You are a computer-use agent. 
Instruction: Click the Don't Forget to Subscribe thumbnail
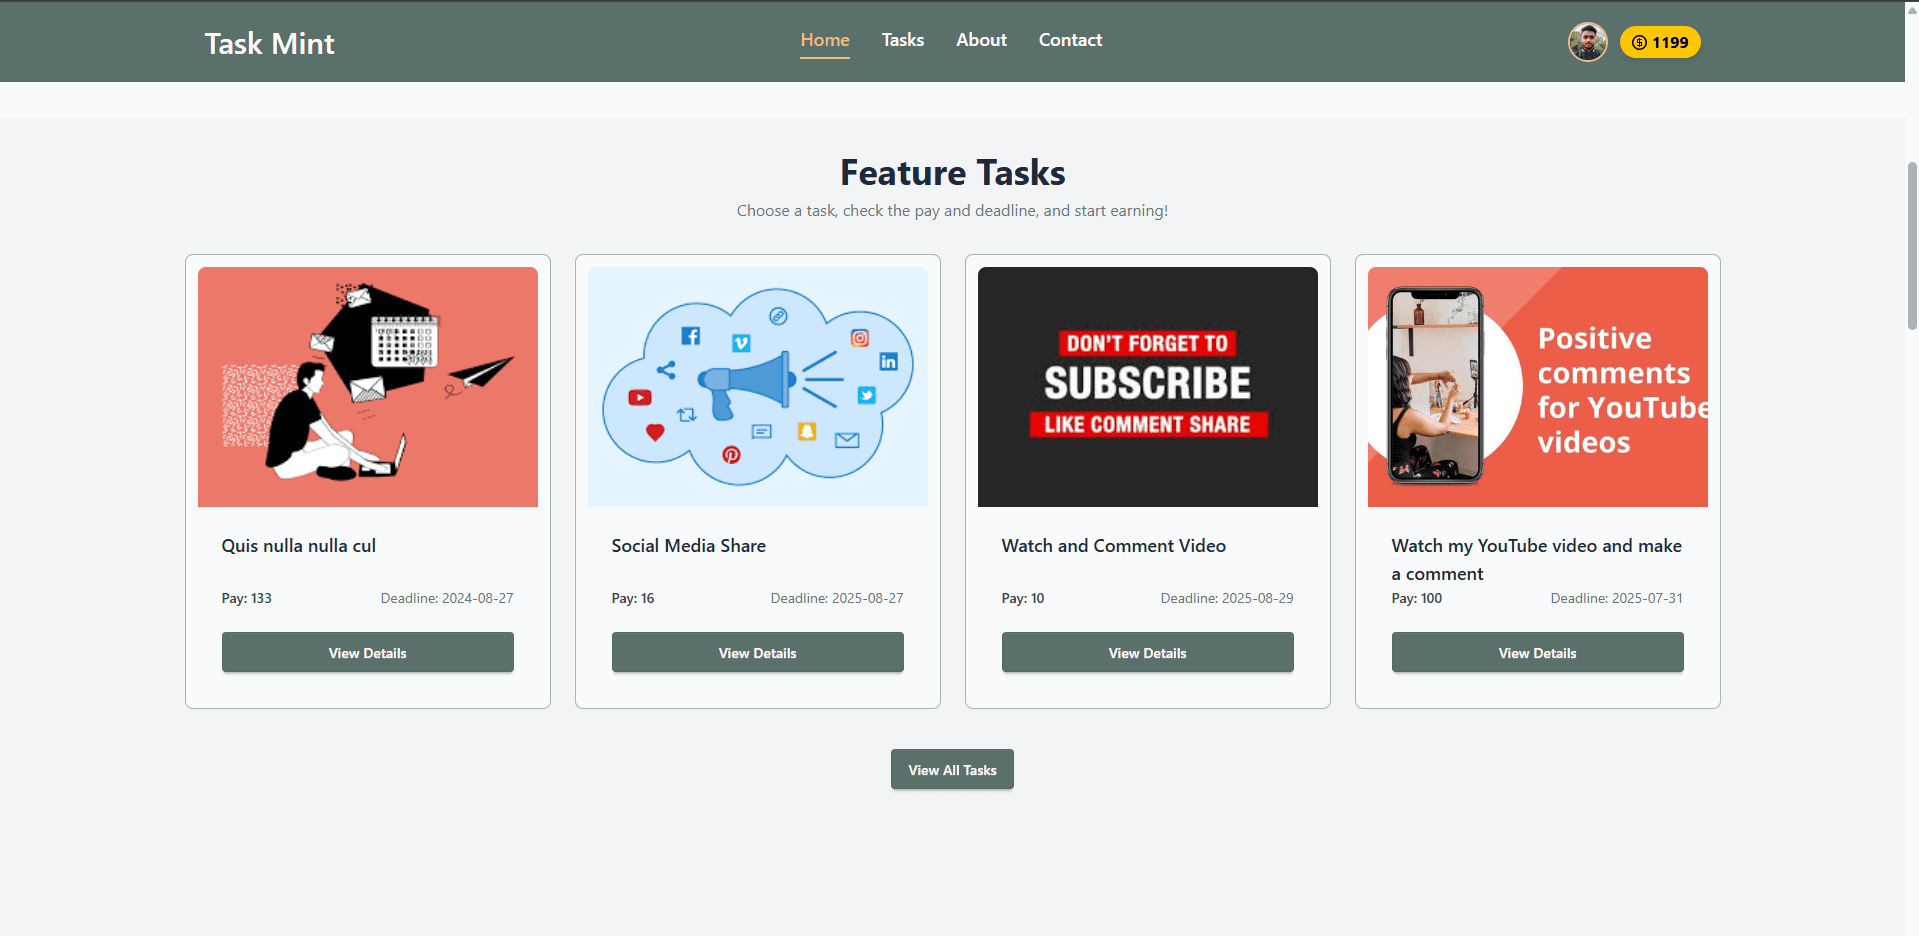pos(1147,386)
